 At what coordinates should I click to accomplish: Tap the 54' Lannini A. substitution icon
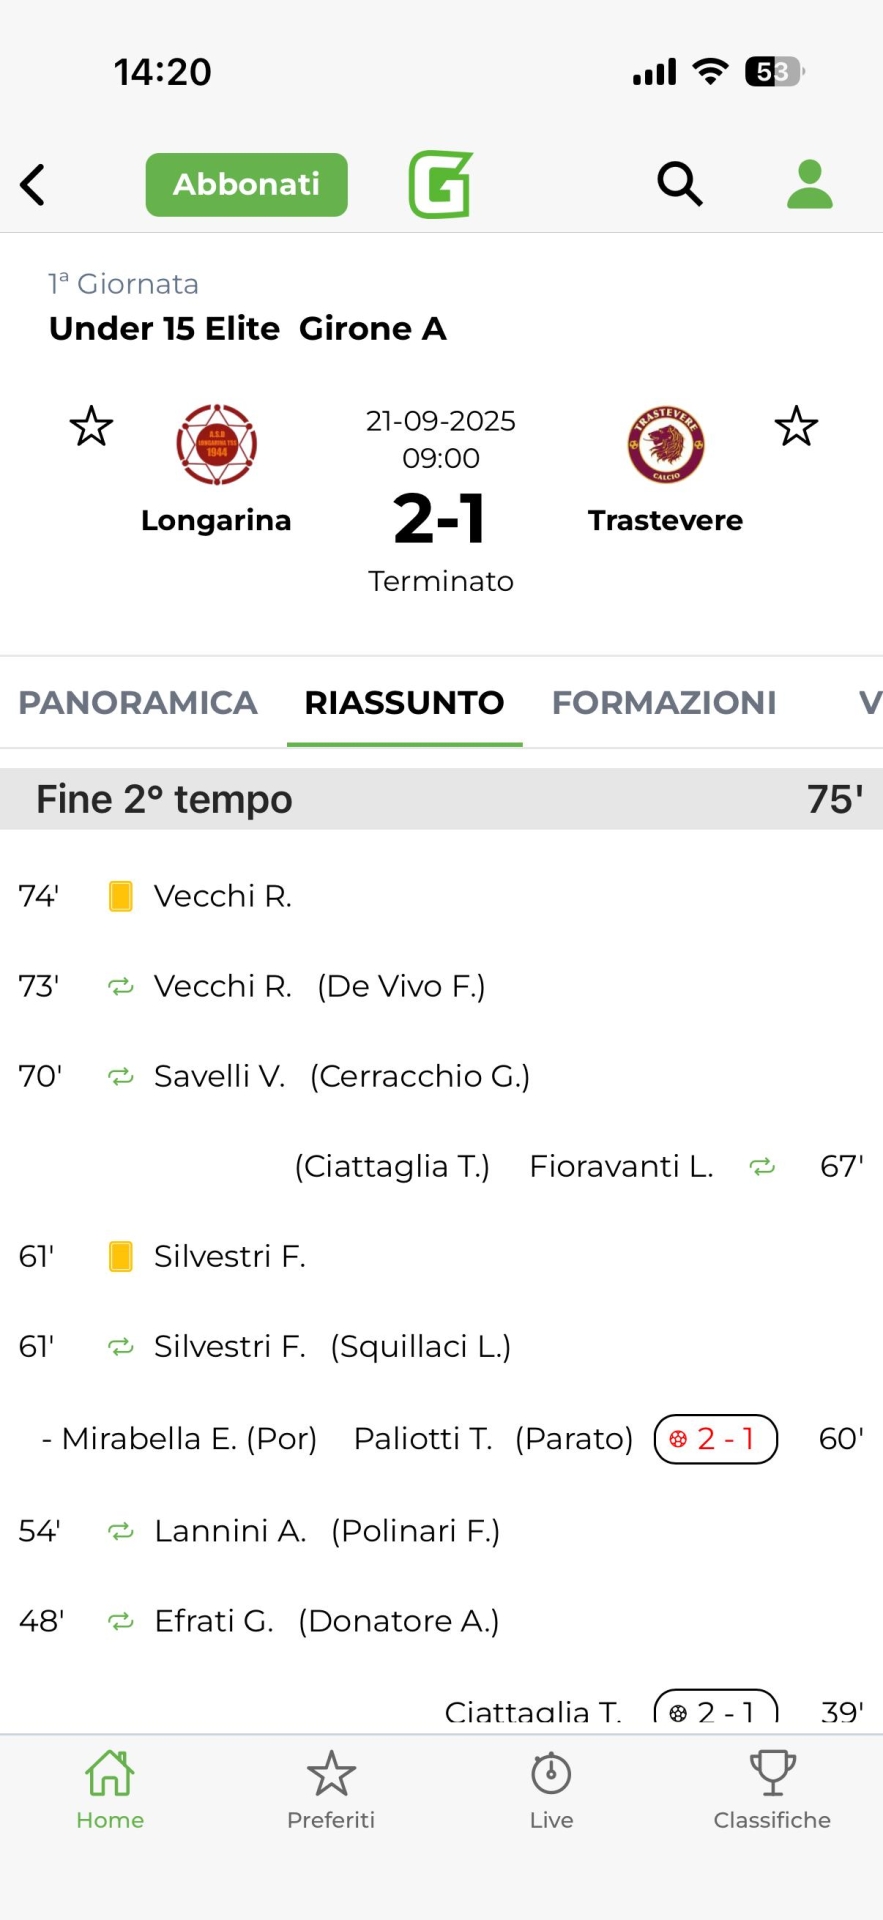121,1531
